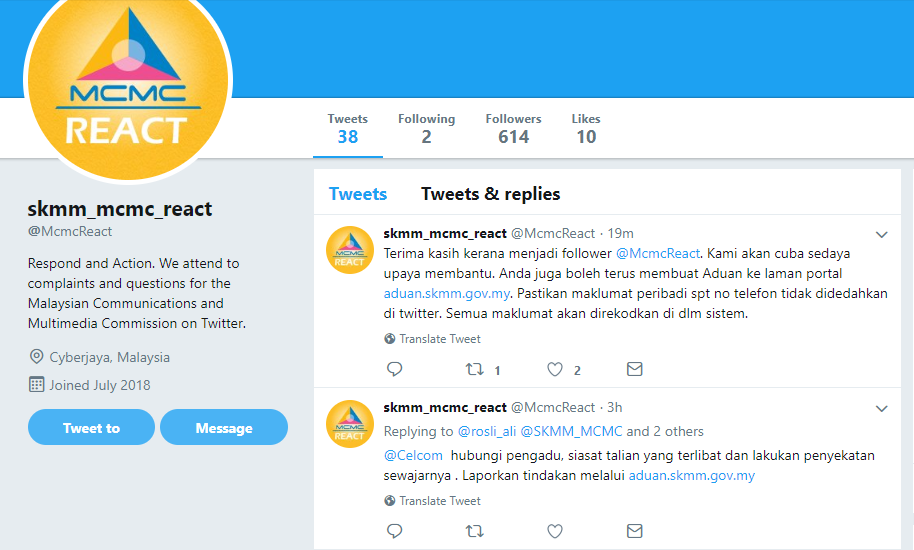Share Celcom tweet via message icon

point(634,531)
